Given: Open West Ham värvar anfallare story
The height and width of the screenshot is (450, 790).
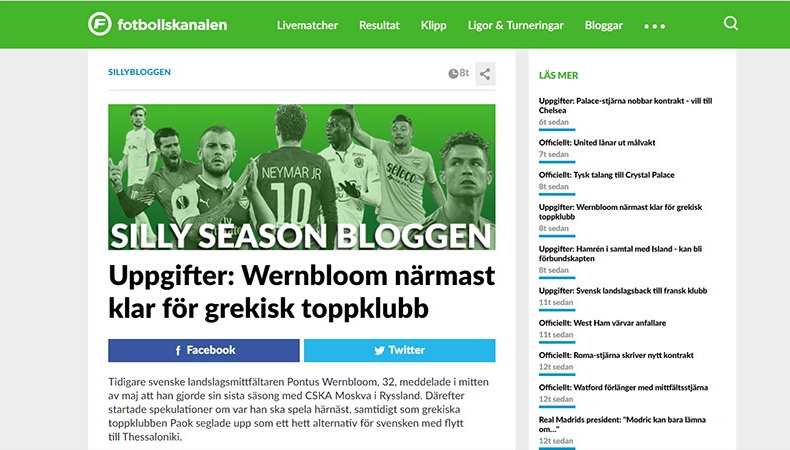Looking at the screenshot, I should point(603,323).
